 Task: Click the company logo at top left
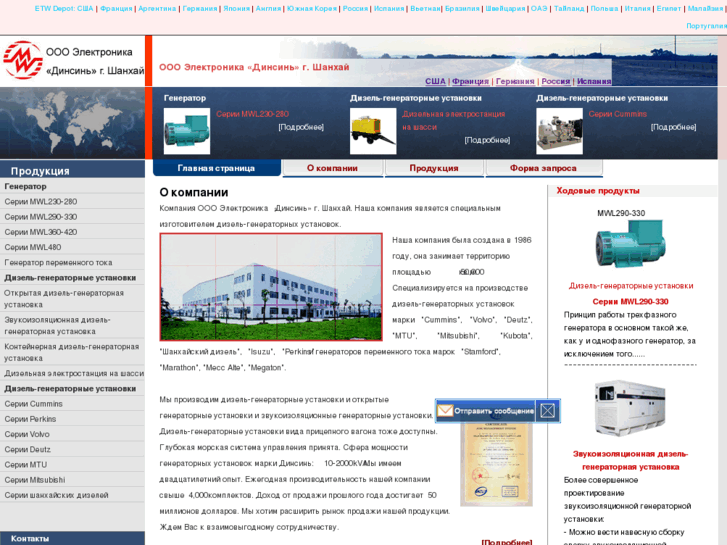tap(23, 60)
